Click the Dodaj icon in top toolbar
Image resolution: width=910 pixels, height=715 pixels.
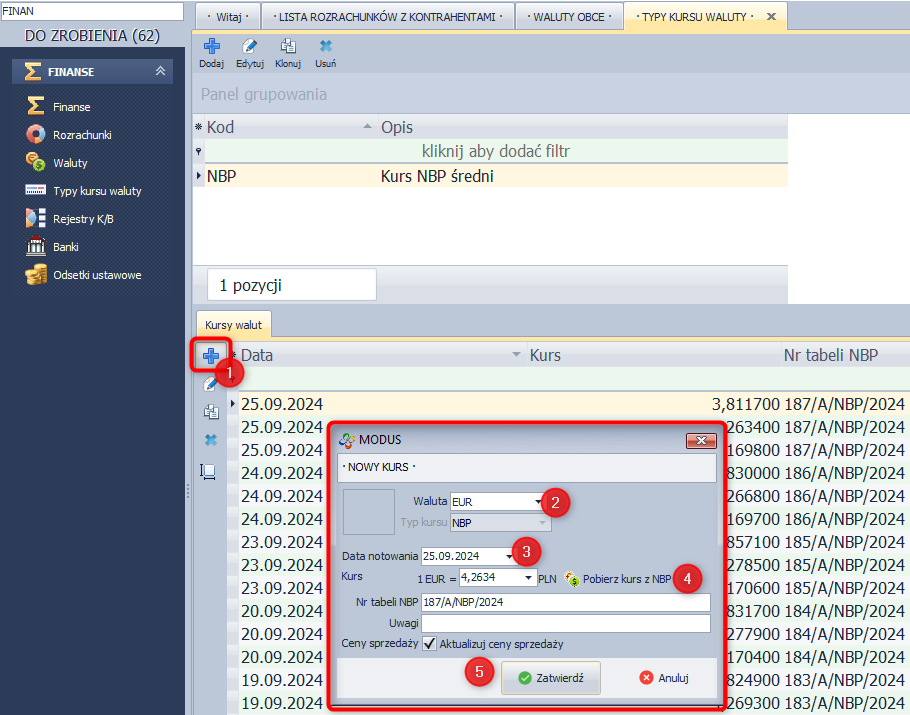click(211, 47)
